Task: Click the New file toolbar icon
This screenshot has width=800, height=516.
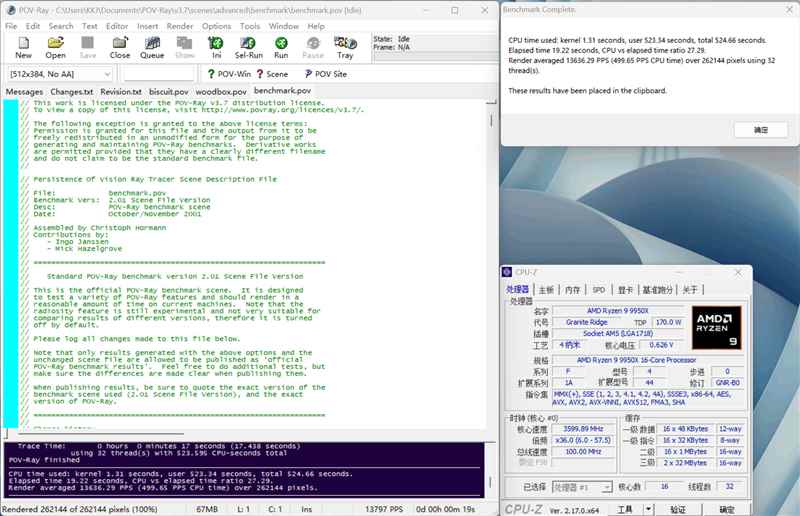Action: [x=24, y=46]
